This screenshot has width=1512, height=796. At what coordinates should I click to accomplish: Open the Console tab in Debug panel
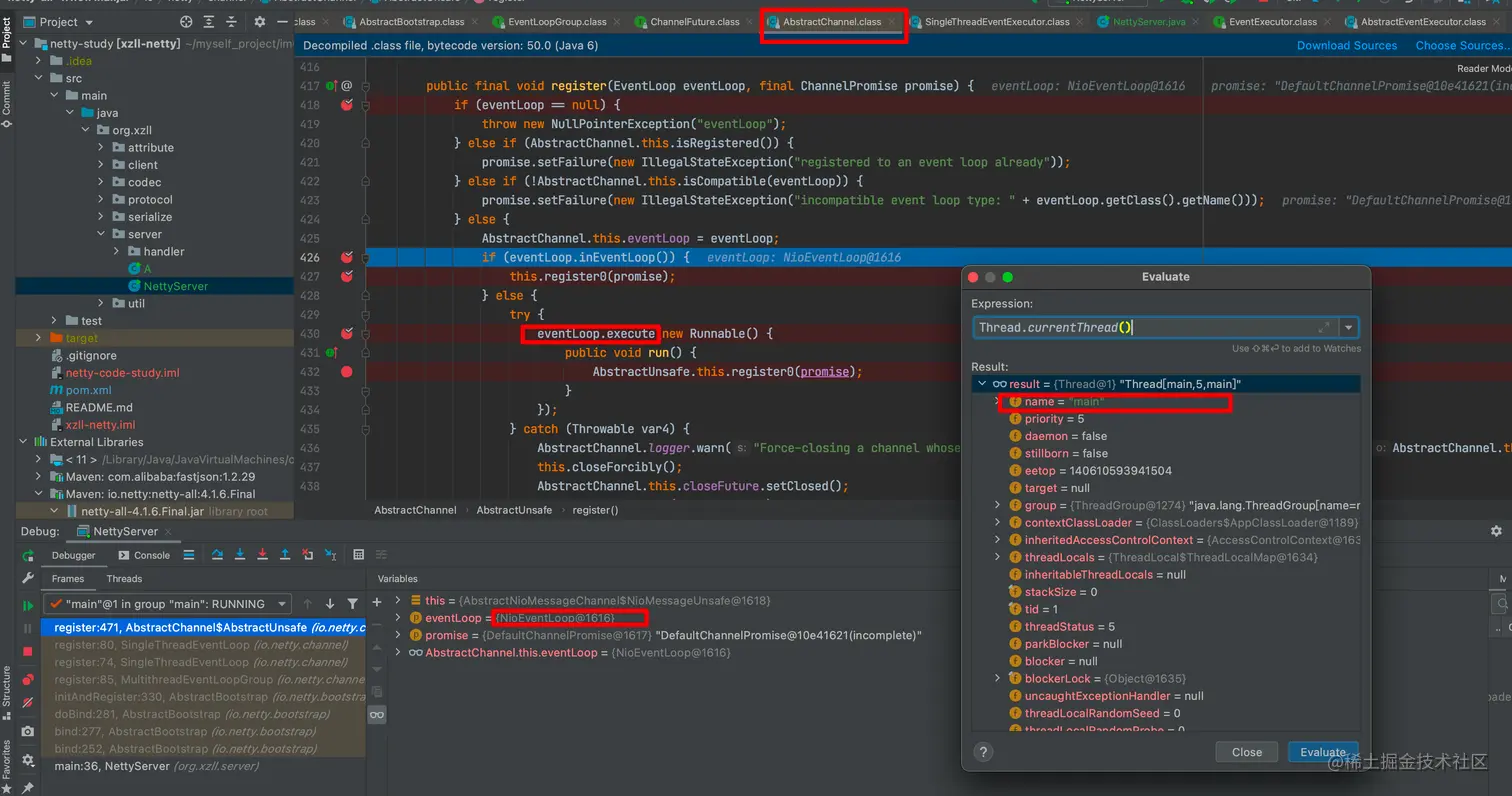144,555
